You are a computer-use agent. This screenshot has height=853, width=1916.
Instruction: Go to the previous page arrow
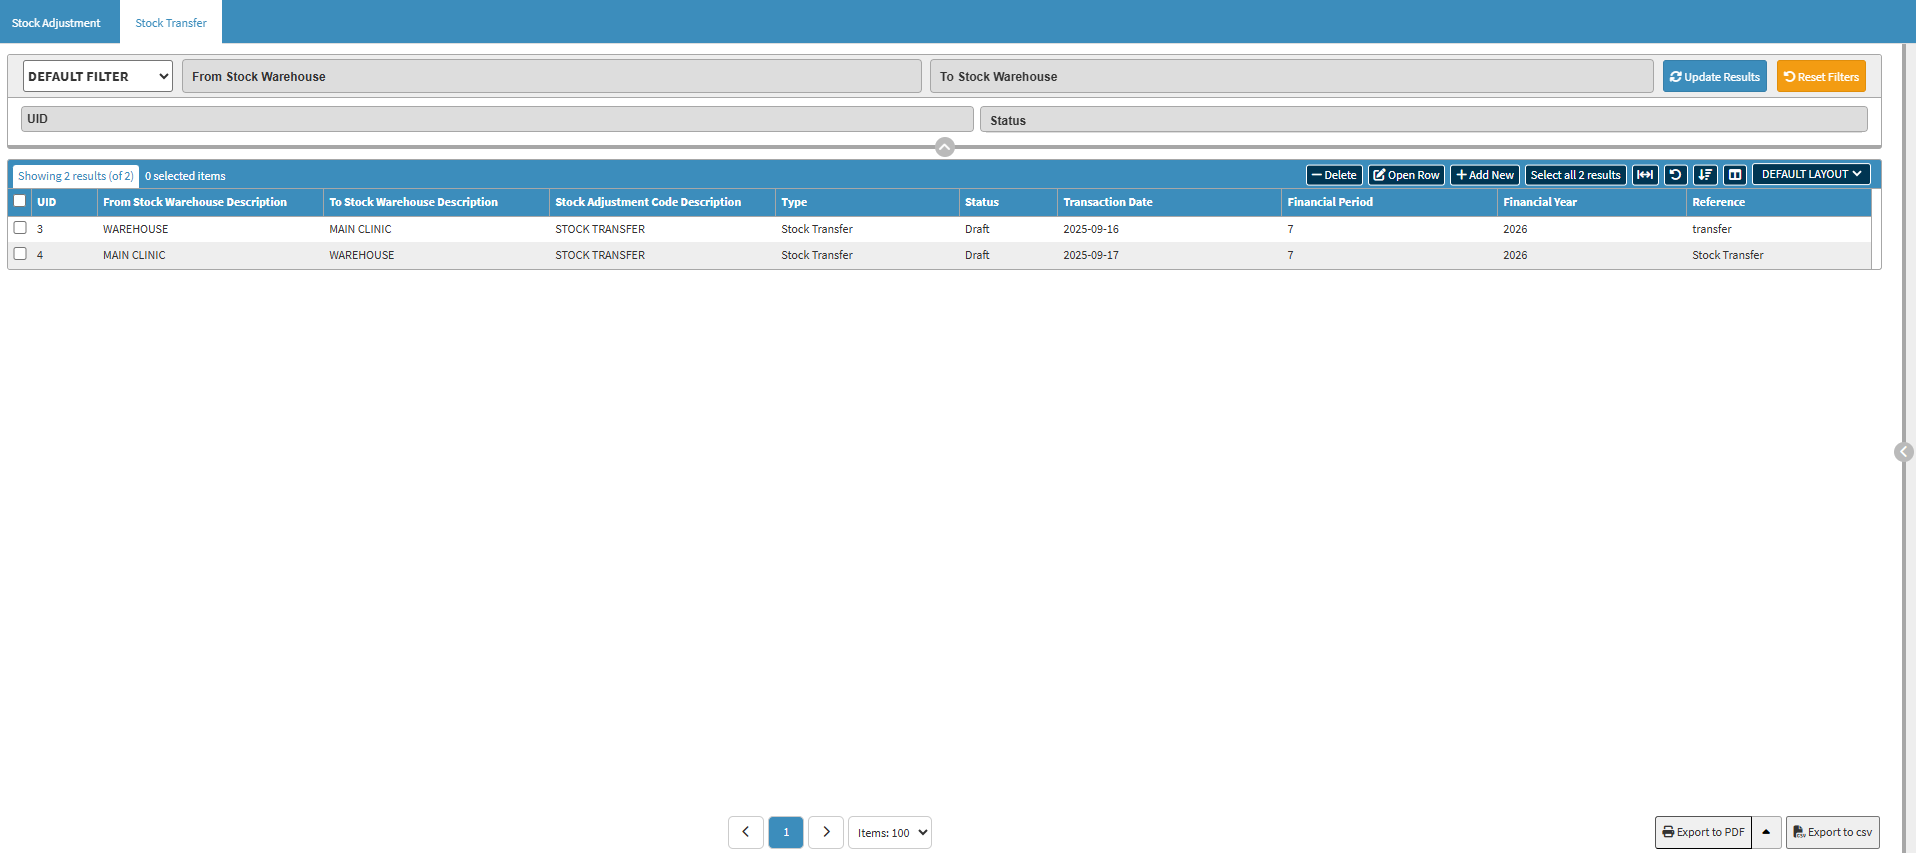(x=746, y=832)
